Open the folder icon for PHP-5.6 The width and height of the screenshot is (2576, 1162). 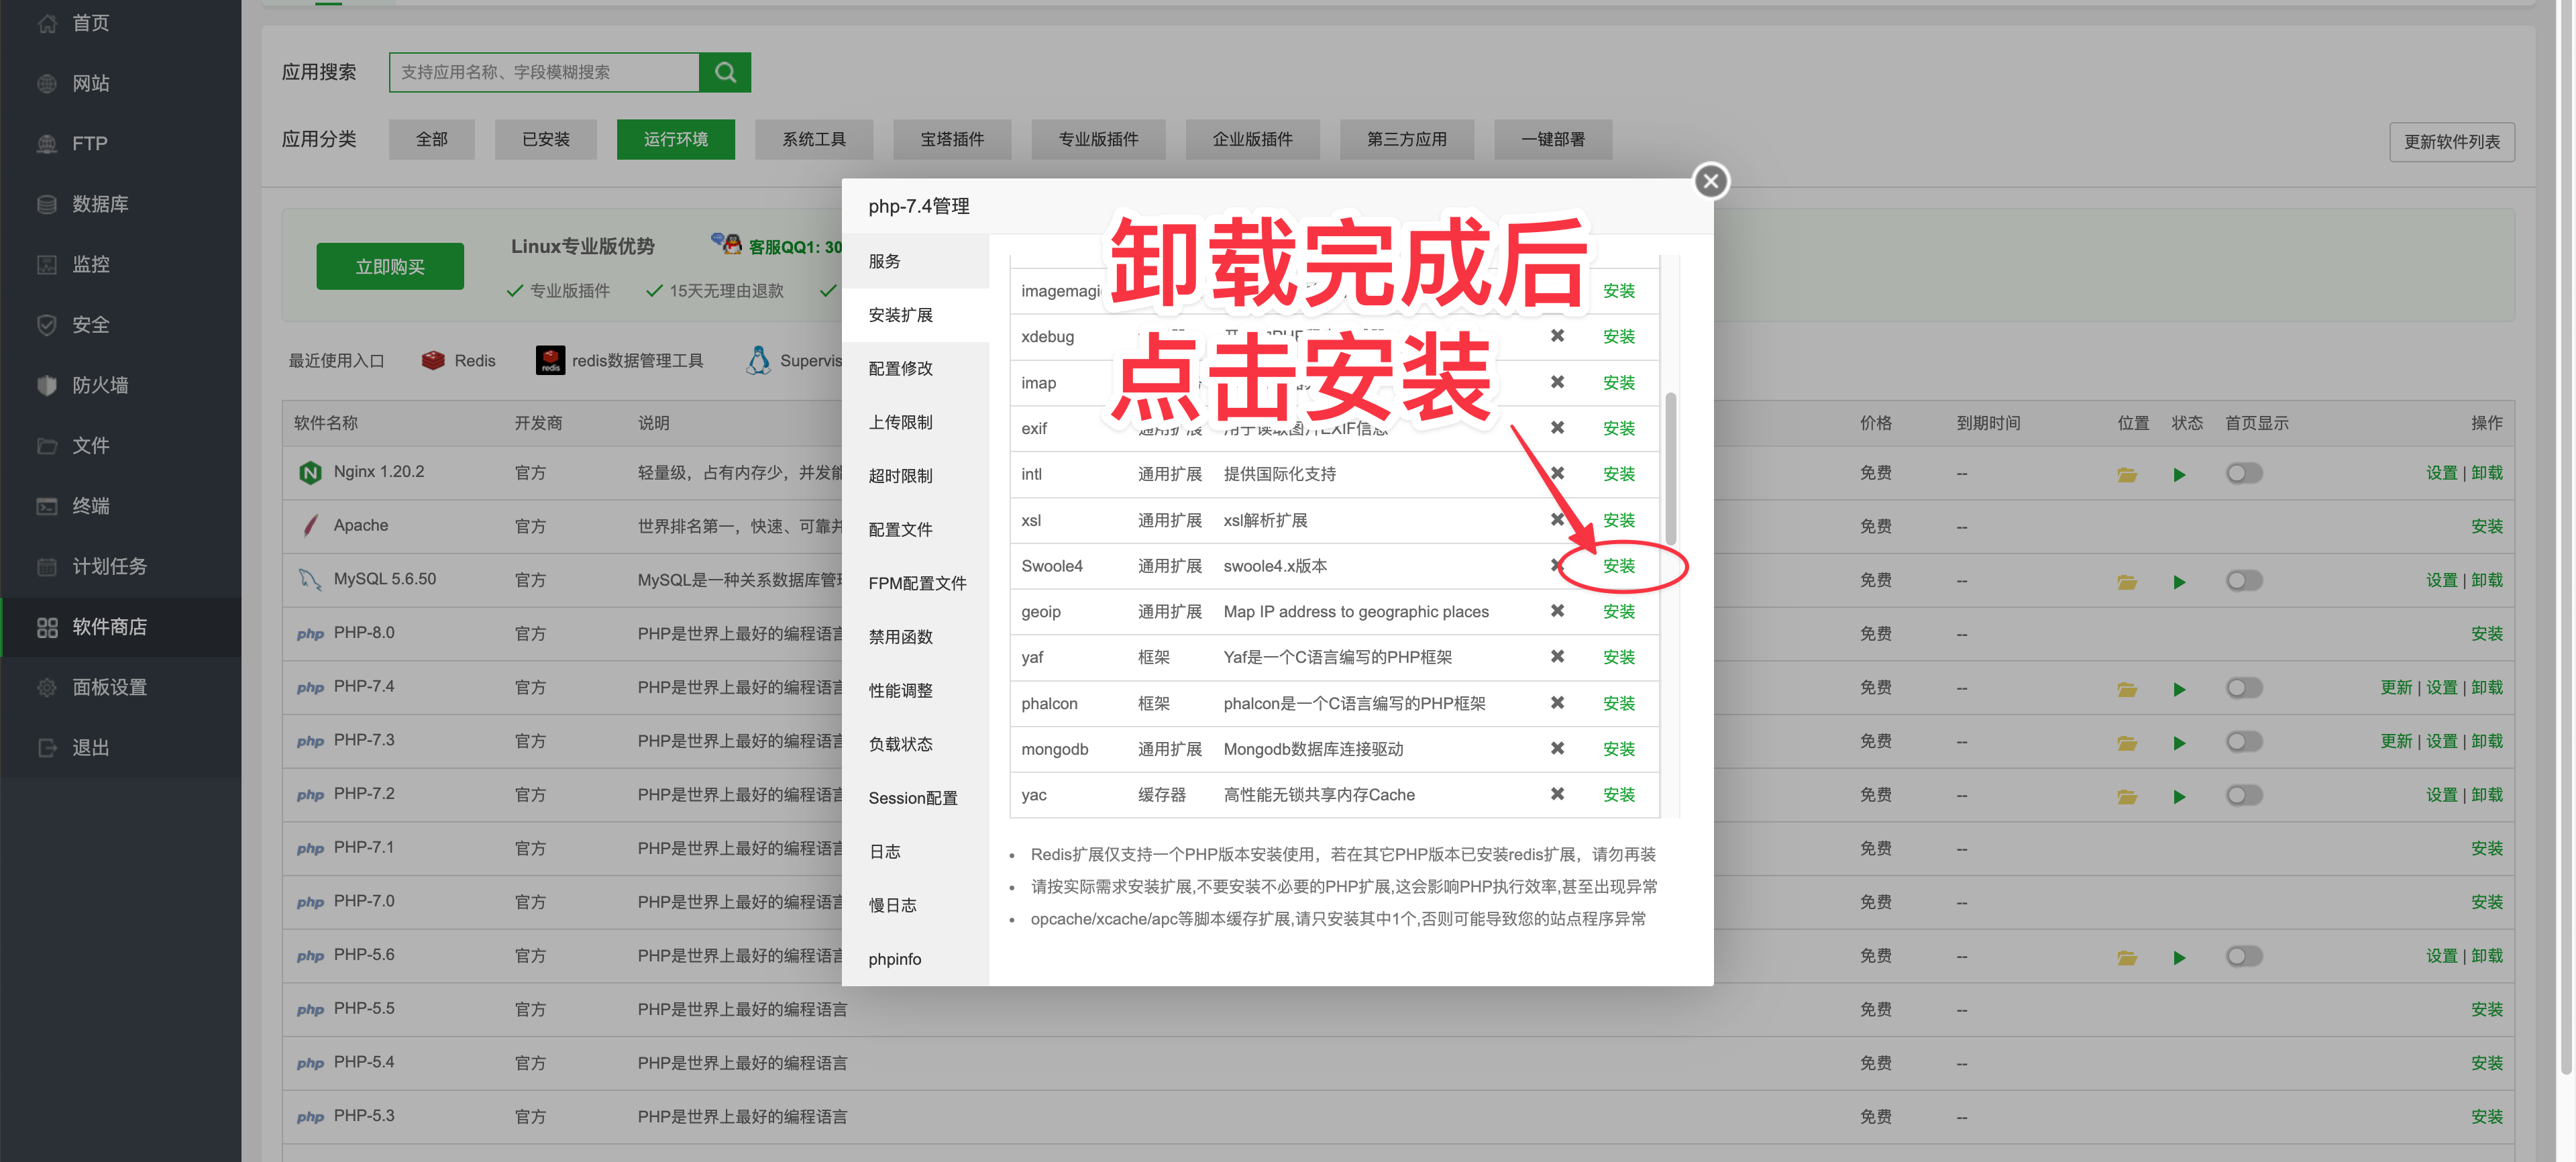point(2127,957)
